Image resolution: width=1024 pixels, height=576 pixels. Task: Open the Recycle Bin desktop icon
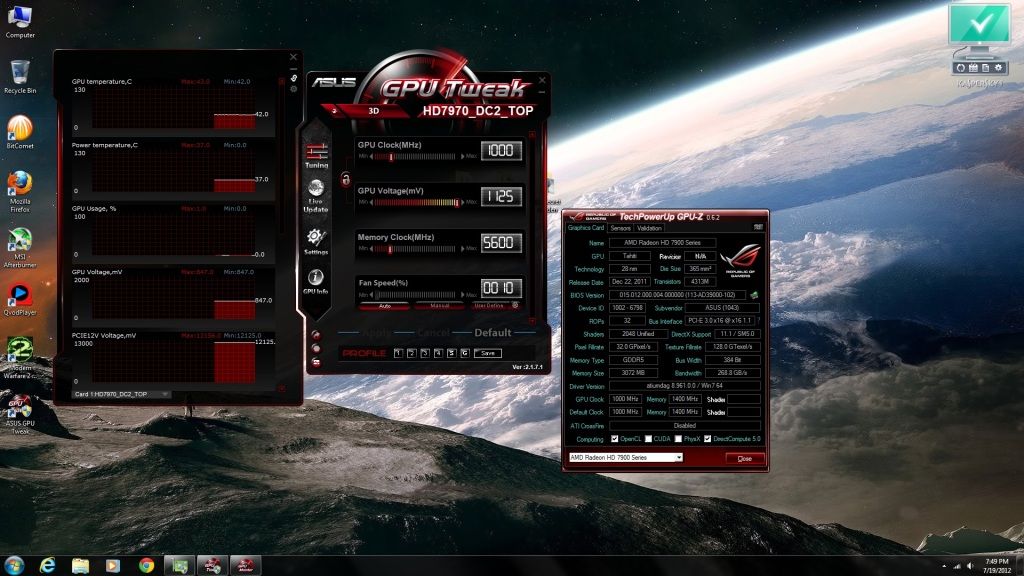coord(20,76)
